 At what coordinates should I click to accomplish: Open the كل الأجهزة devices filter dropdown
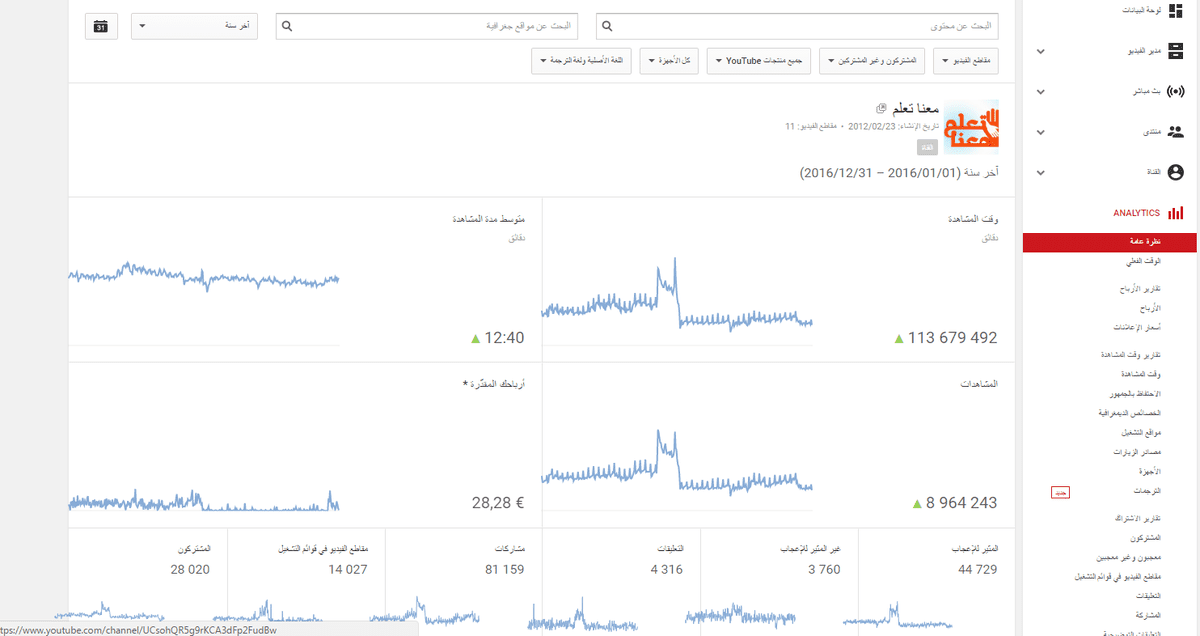[669, 61]
